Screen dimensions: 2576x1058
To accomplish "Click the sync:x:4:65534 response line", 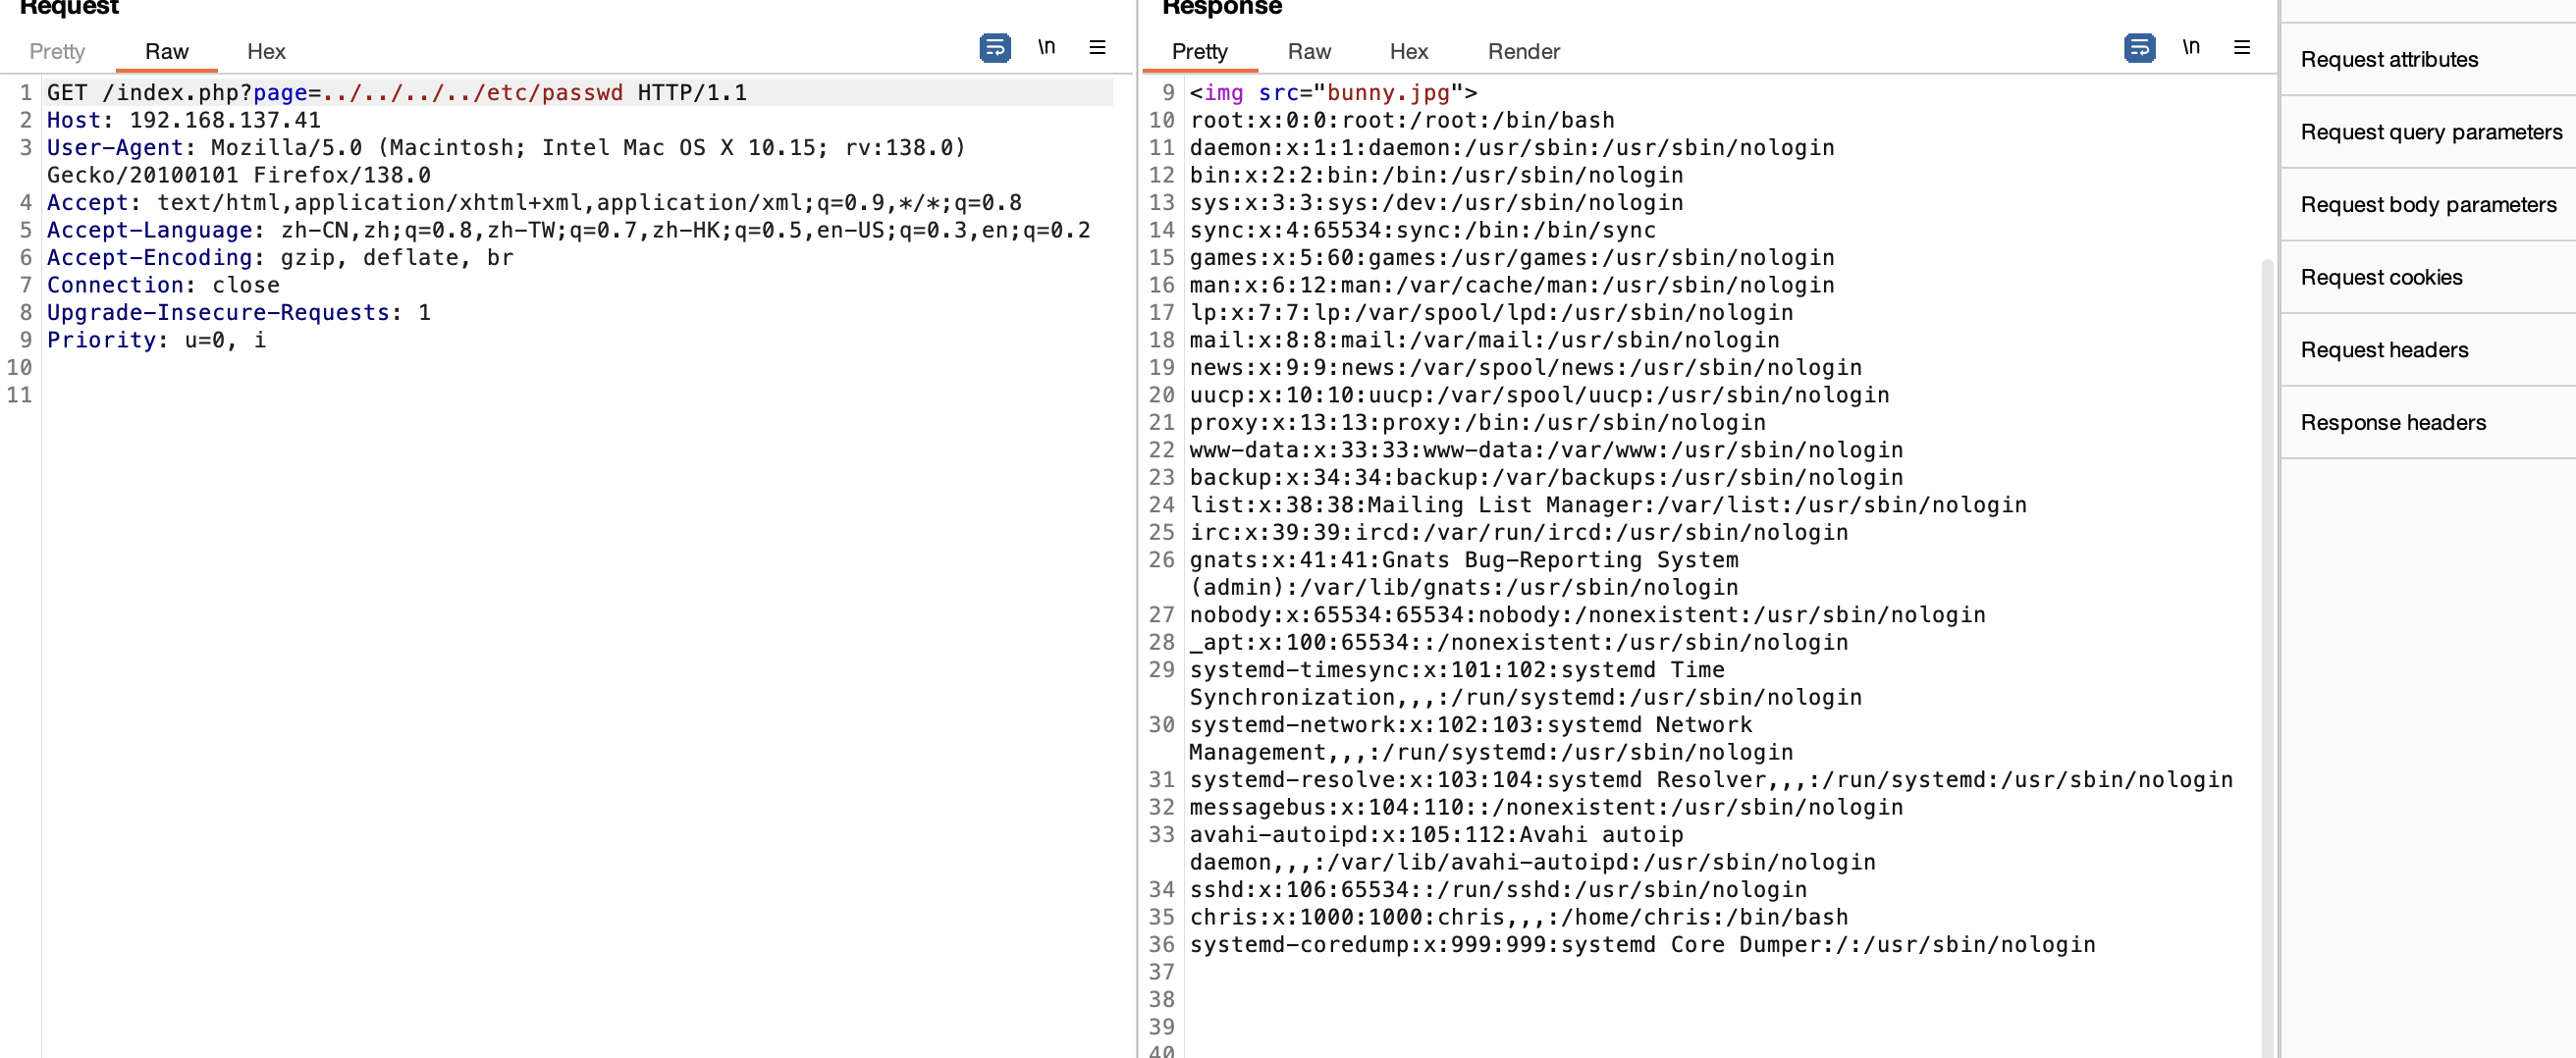I will pos(1422,230).
